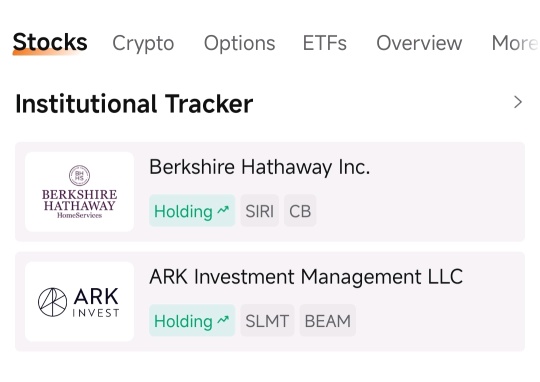Open the Overview tab

coord(419,43)
